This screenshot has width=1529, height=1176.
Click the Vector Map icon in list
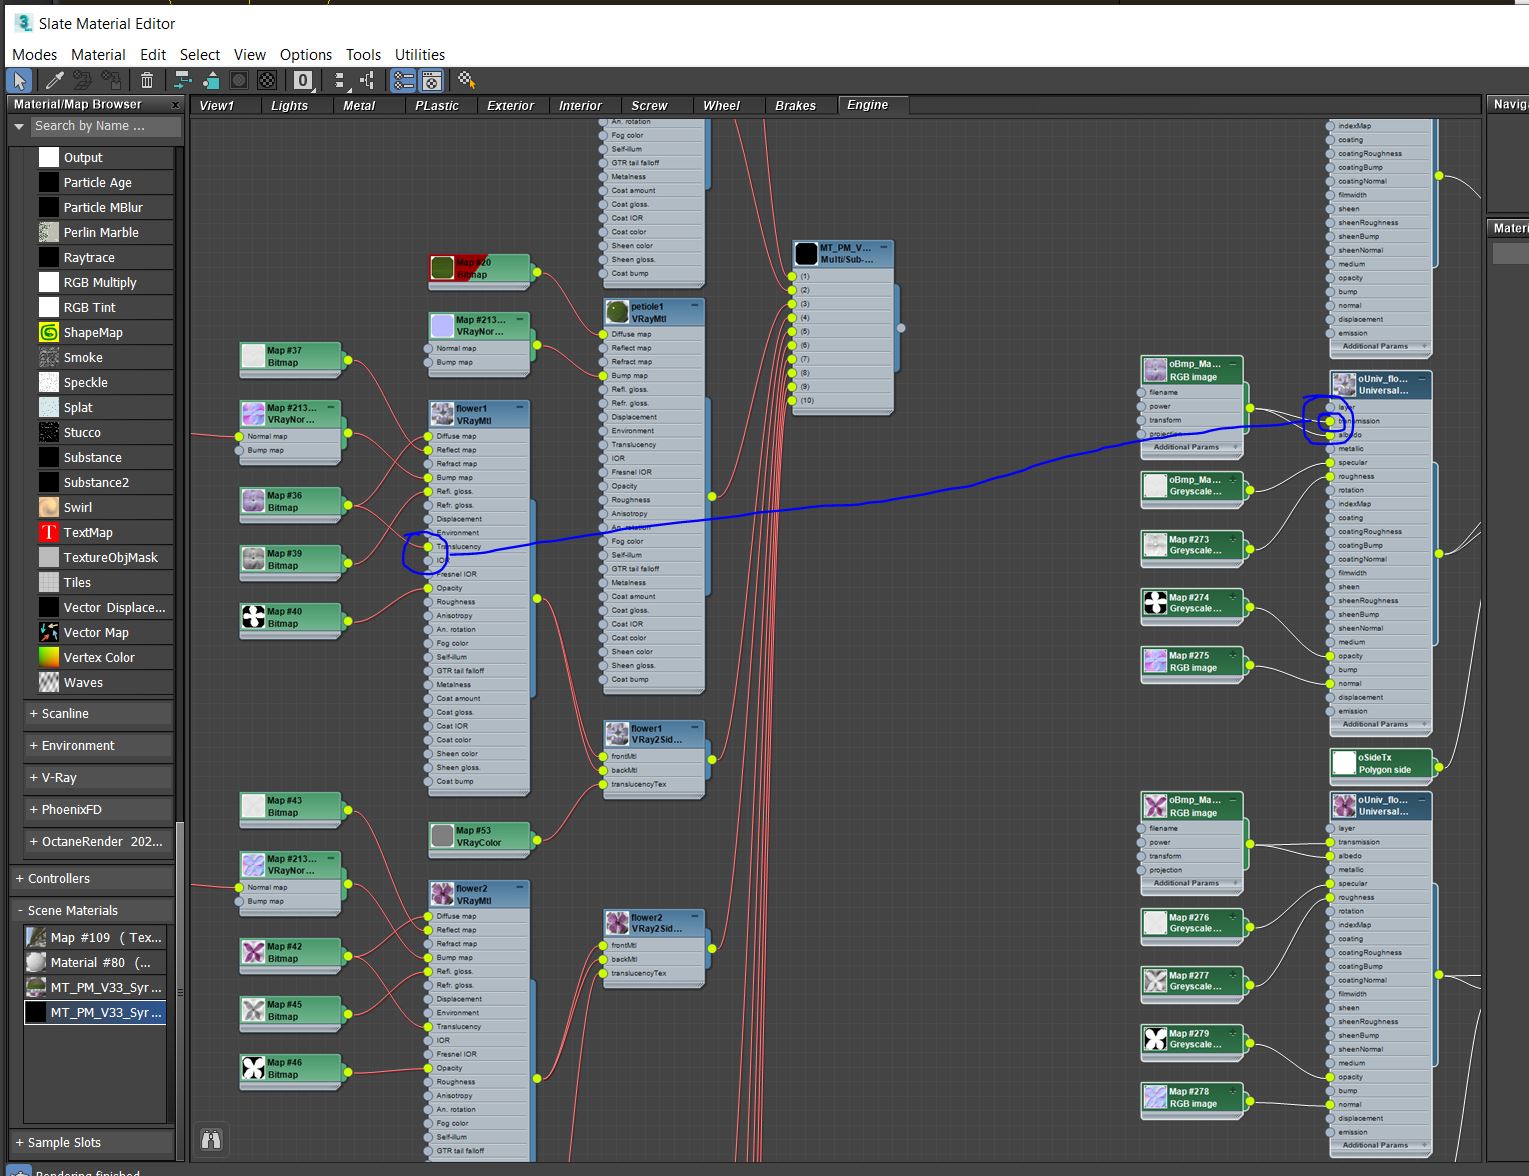point(49,632)
